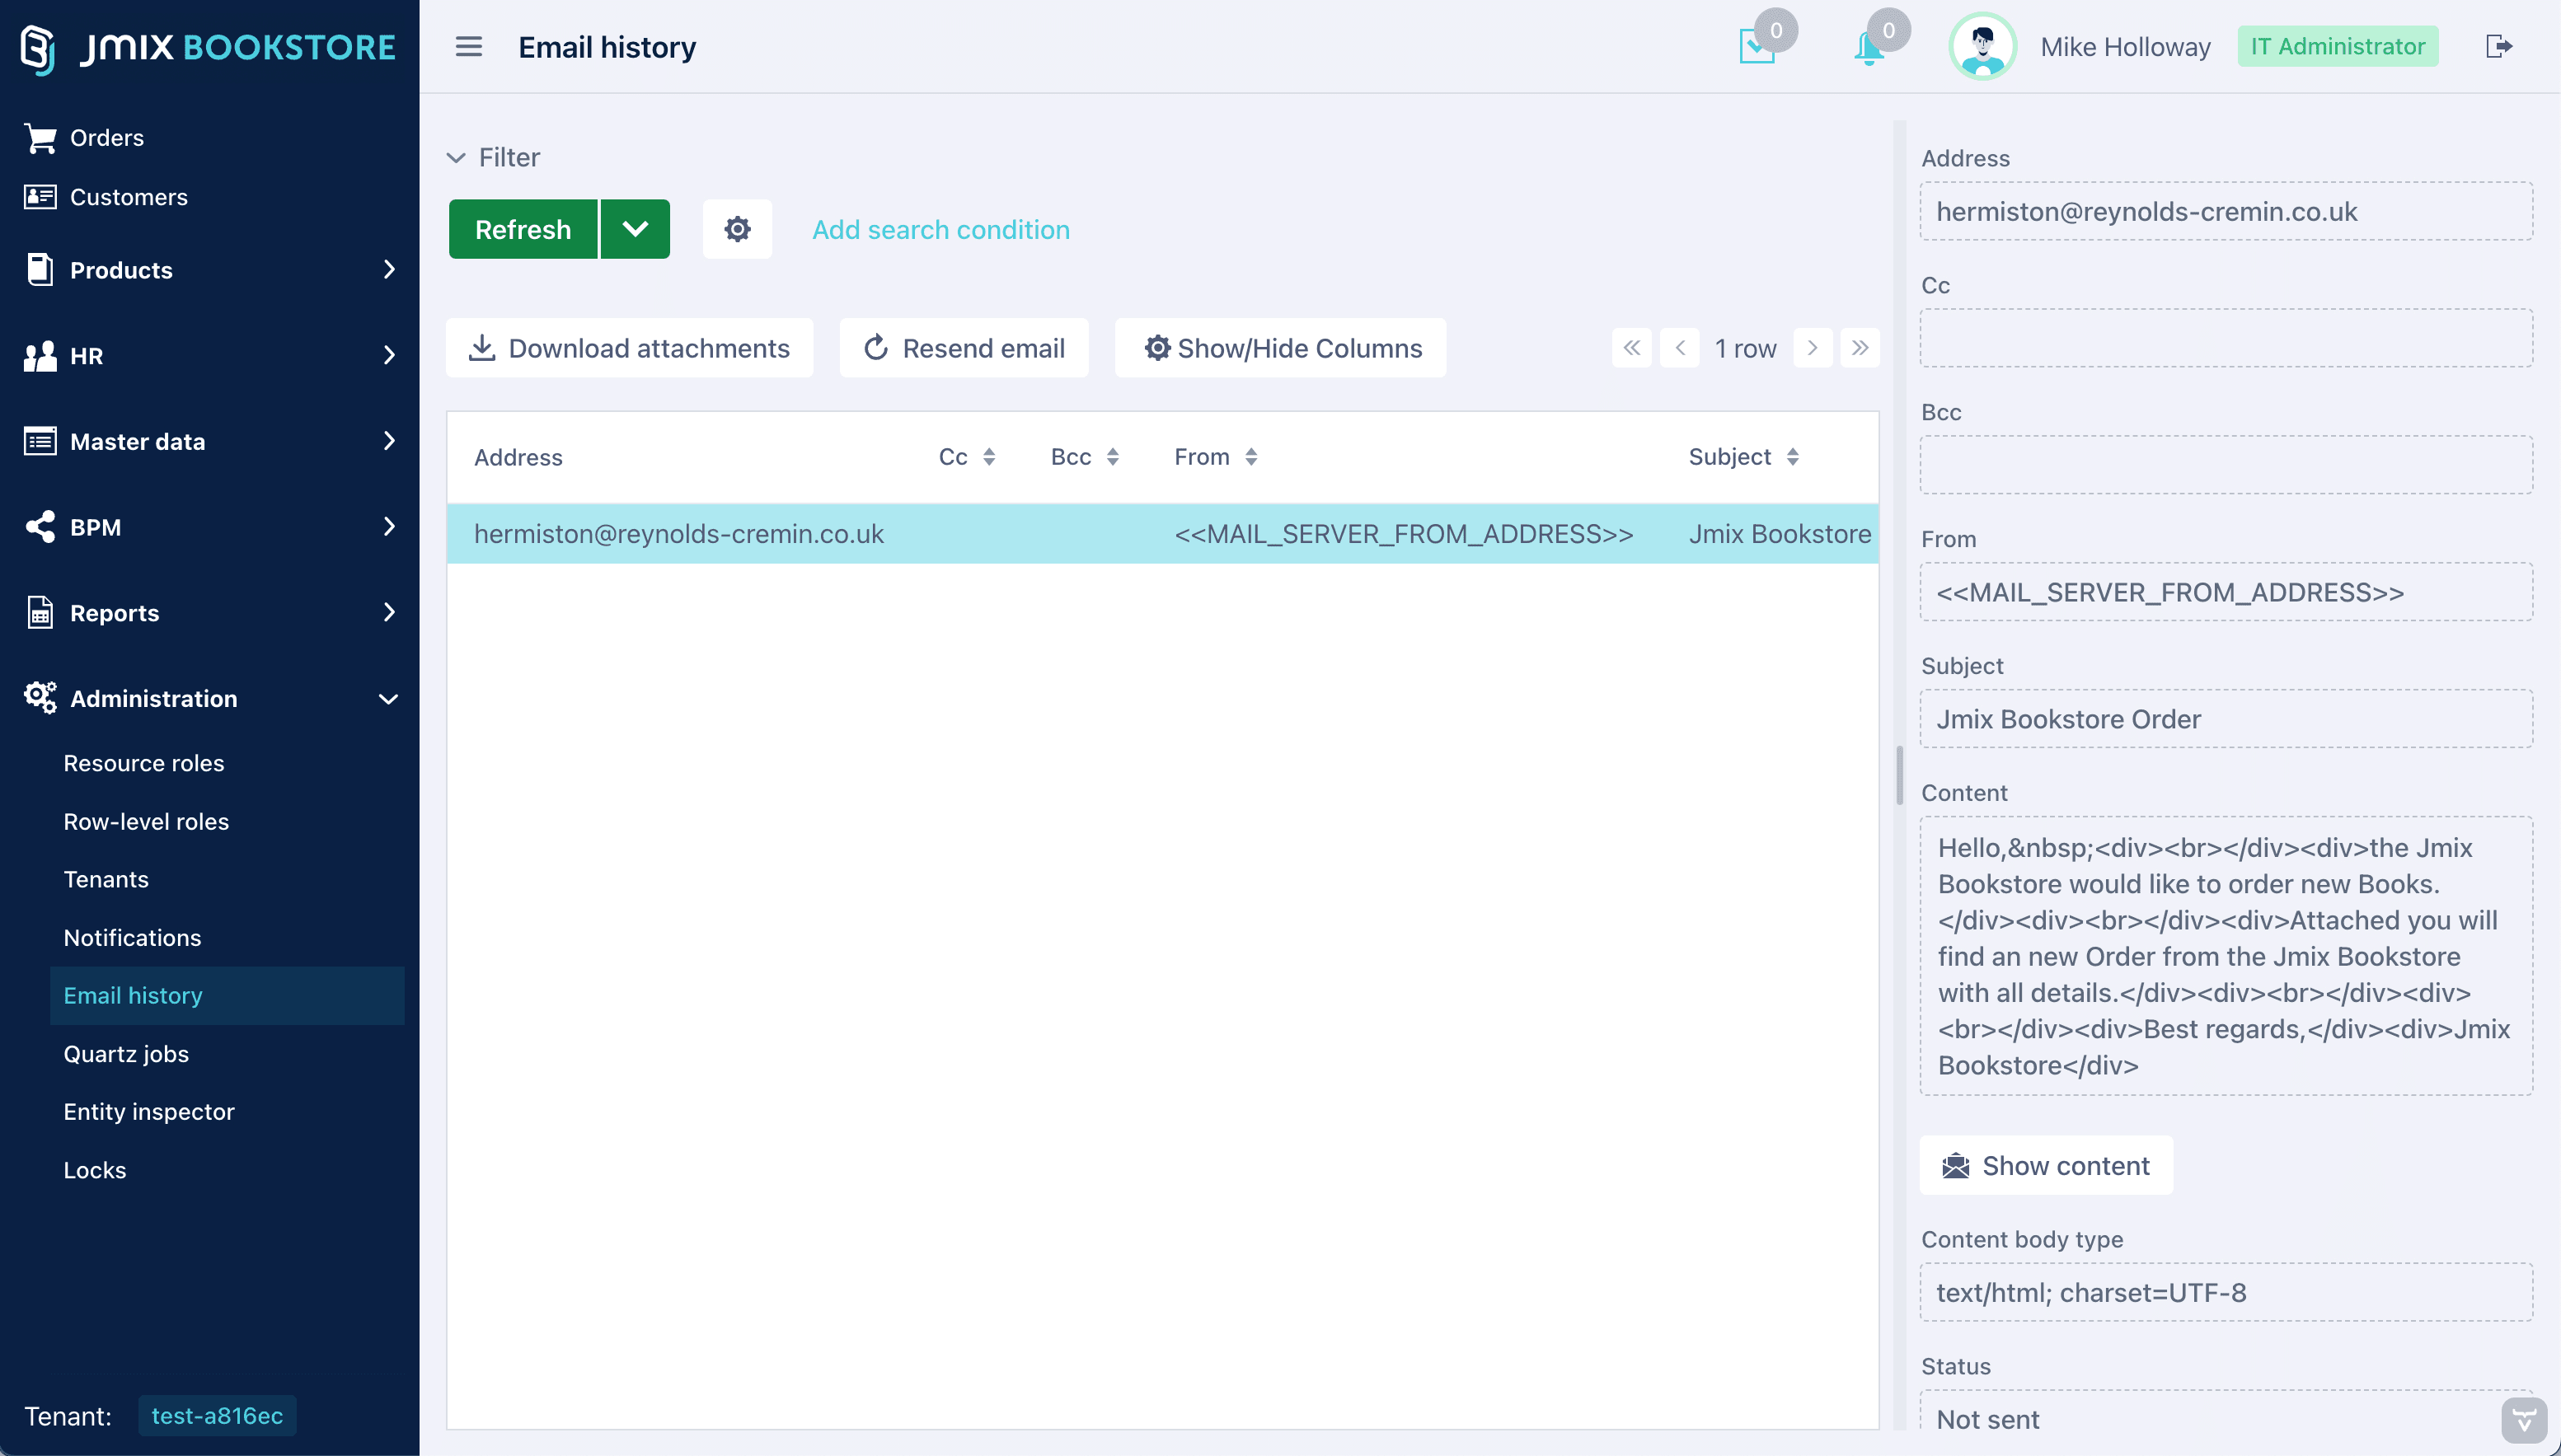Expand the Products menu chevron
The height and width of the screenshot is (1456, 2561).
click(389, 269)
